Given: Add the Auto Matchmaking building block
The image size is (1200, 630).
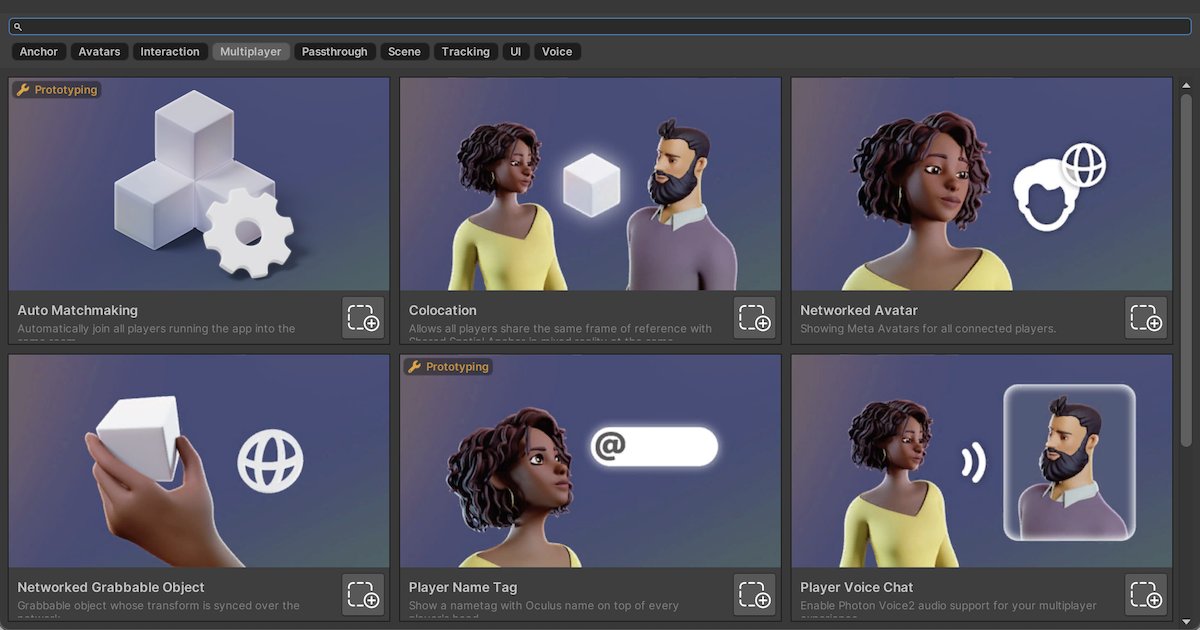Looking at the screenshot, I should pyautogui.click(x=363, y=318).
